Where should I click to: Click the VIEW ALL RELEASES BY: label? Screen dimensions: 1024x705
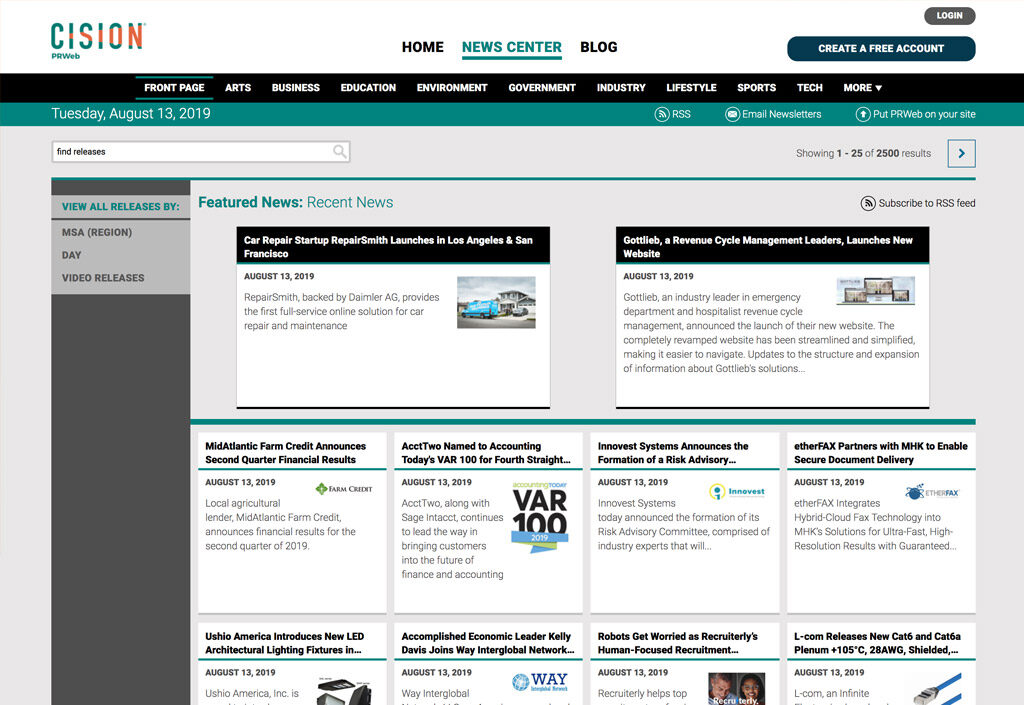tap(121, 207)
